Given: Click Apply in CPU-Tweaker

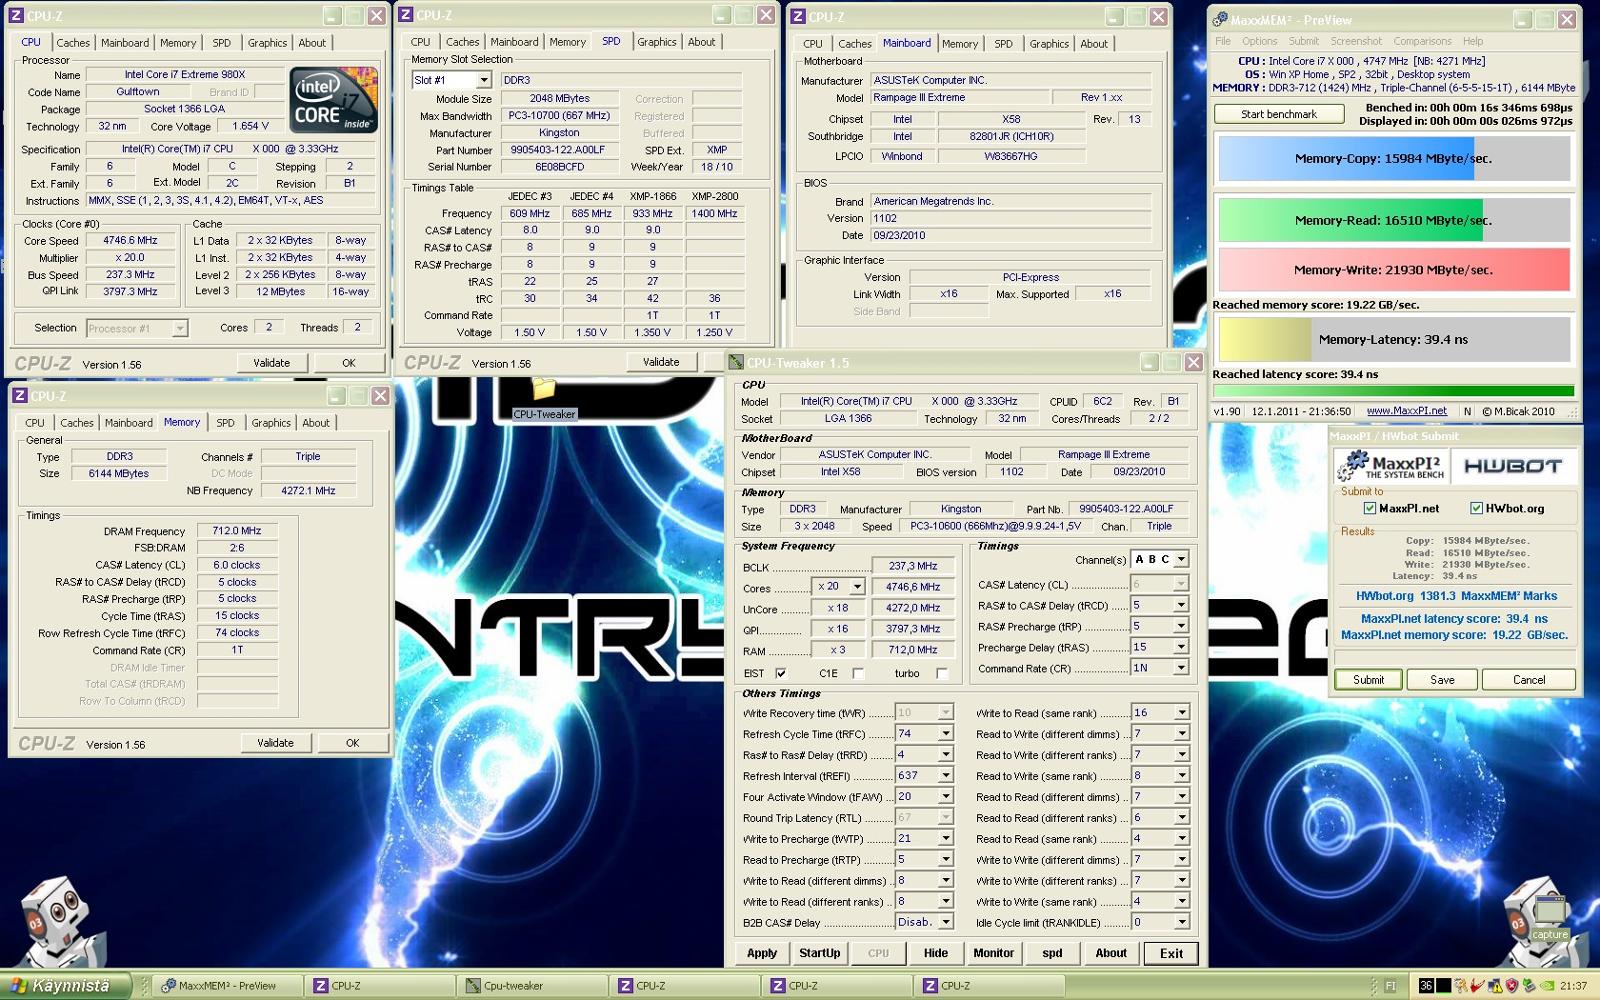Looking at the screenshot, I should point(762,953).
